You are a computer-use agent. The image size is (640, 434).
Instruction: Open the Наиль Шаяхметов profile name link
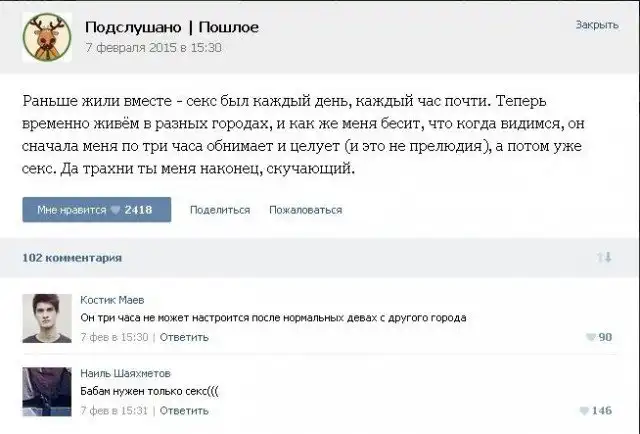(x=121, y=373)
